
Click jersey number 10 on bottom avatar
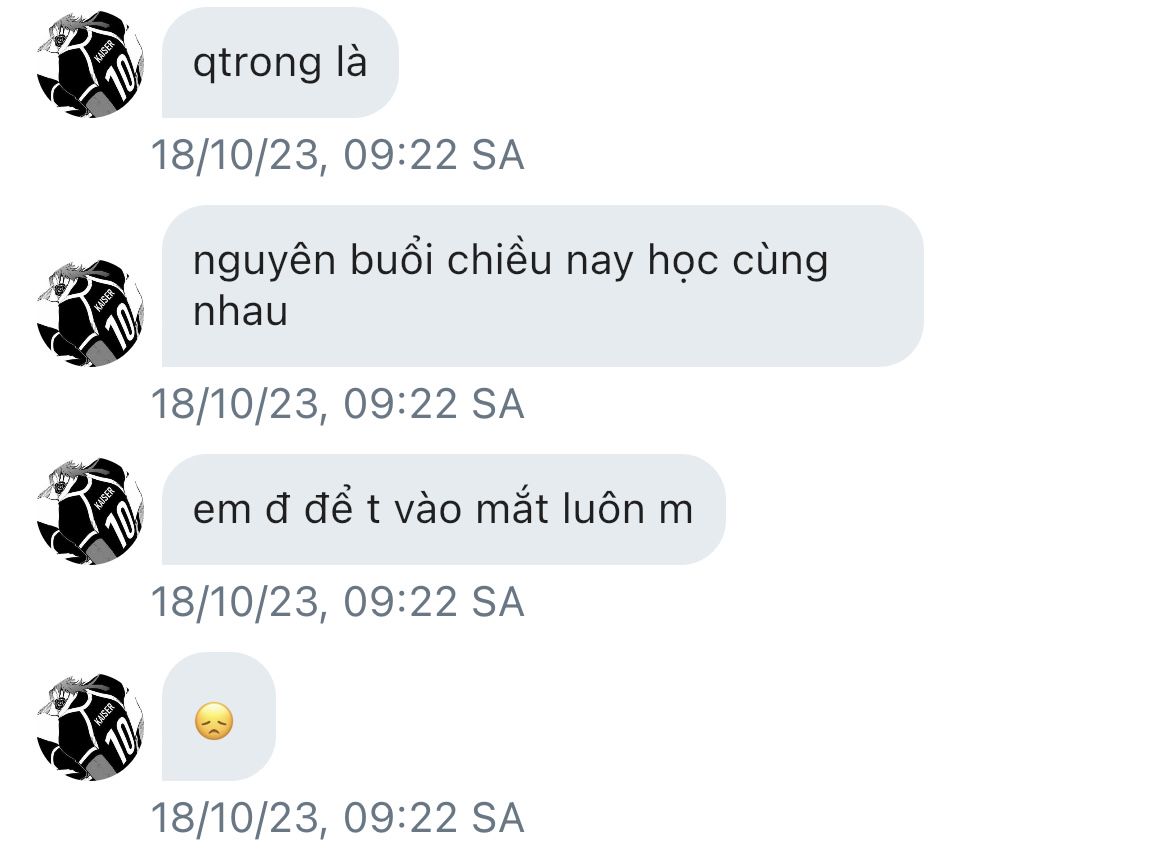[122, 739]
